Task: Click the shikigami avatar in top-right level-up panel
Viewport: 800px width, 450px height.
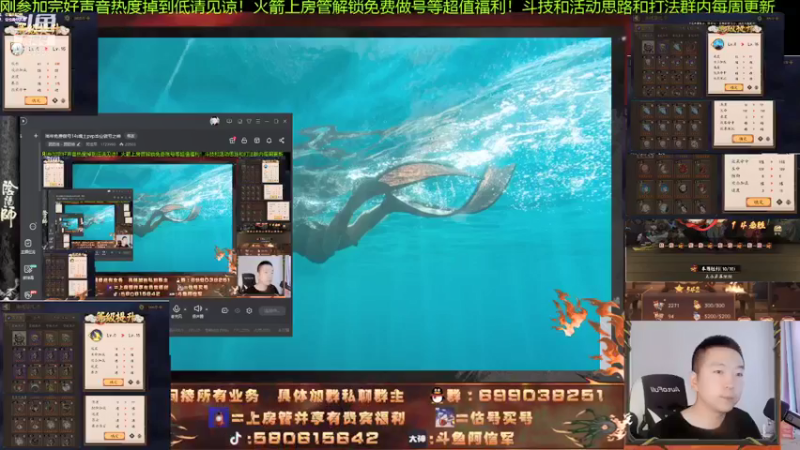Action: click(718, 44)
